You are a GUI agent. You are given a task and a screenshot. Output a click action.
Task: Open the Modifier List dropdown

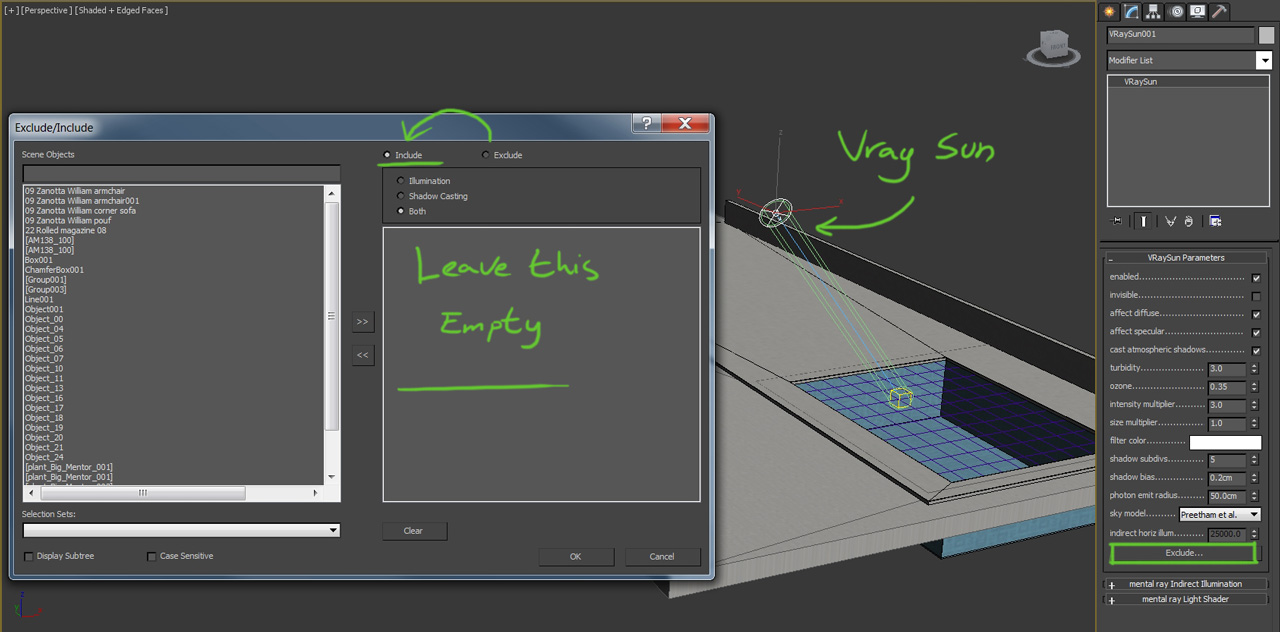1264,60
